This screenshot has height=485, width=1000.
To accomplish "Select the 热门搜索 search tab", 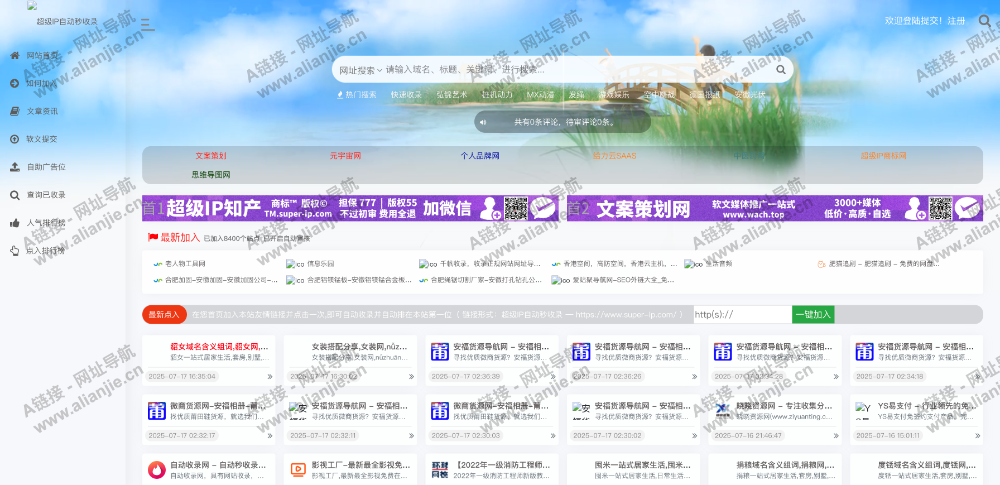I will point(359,95).
